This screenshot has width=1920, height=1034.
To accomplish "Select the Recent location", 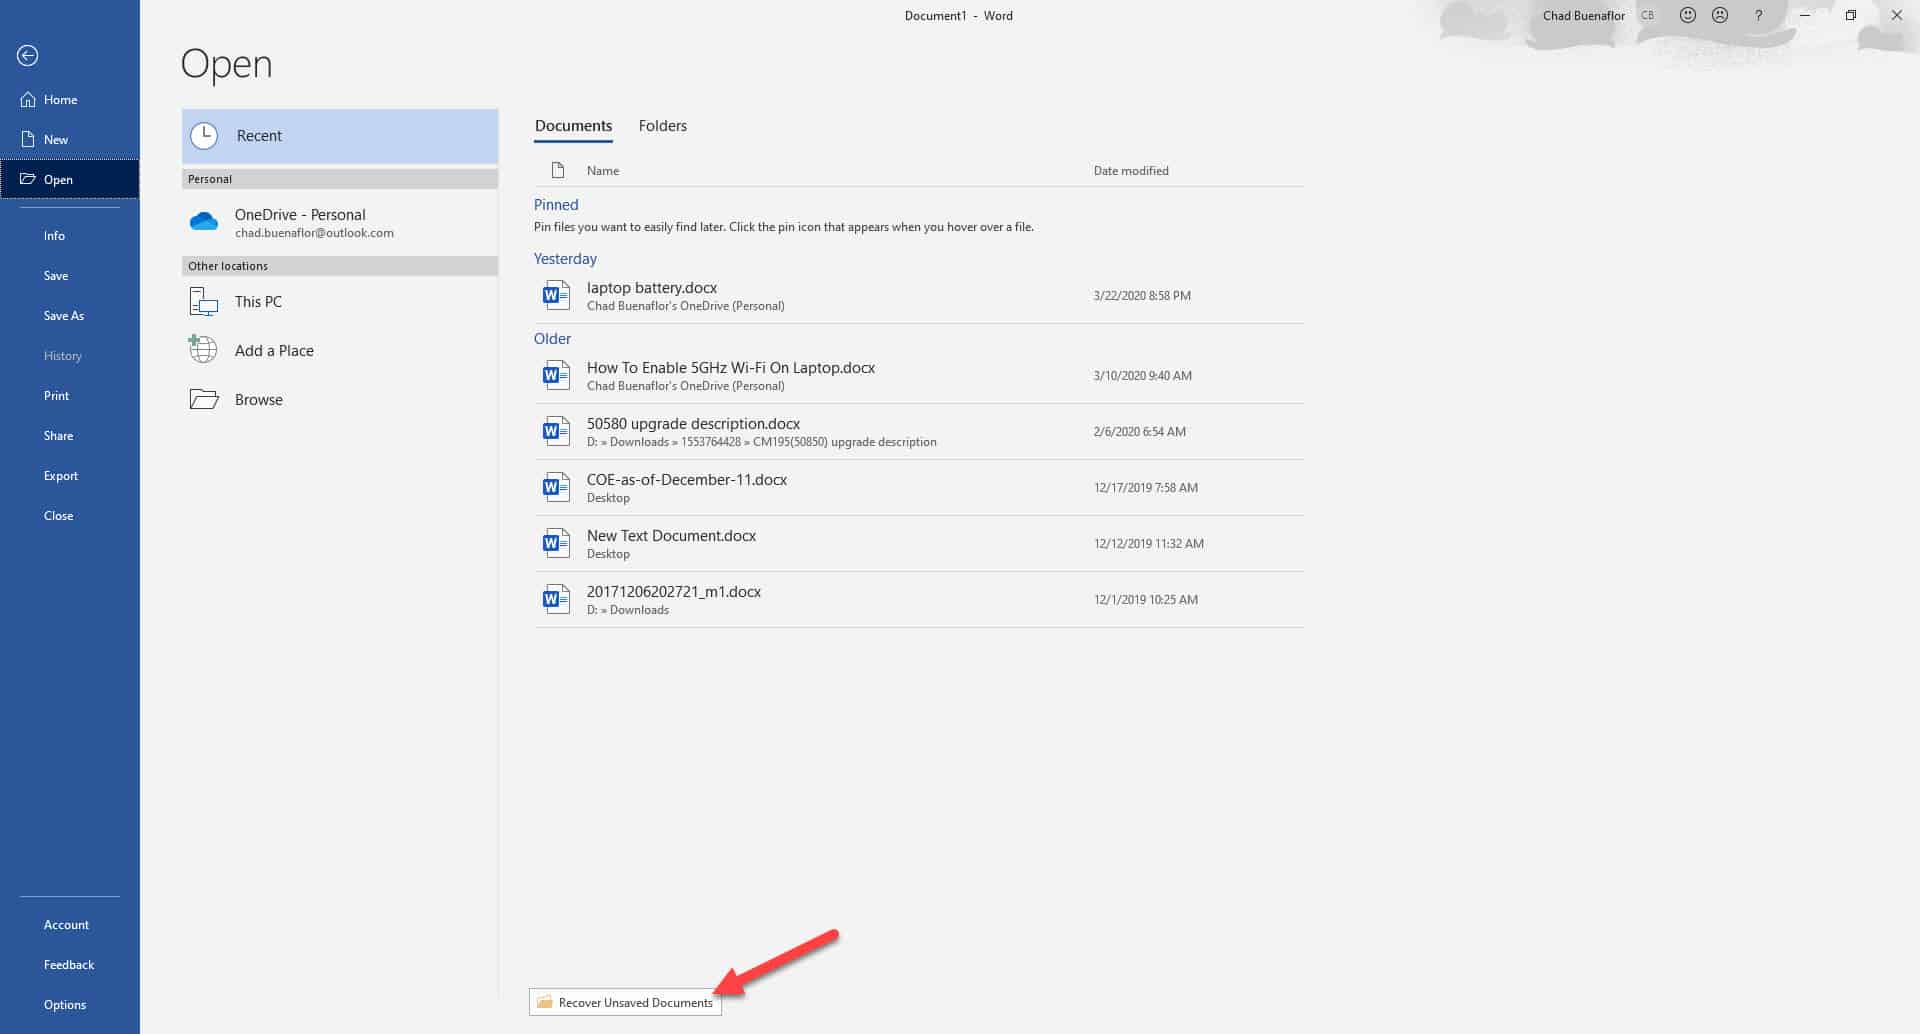I will (340, 136).
